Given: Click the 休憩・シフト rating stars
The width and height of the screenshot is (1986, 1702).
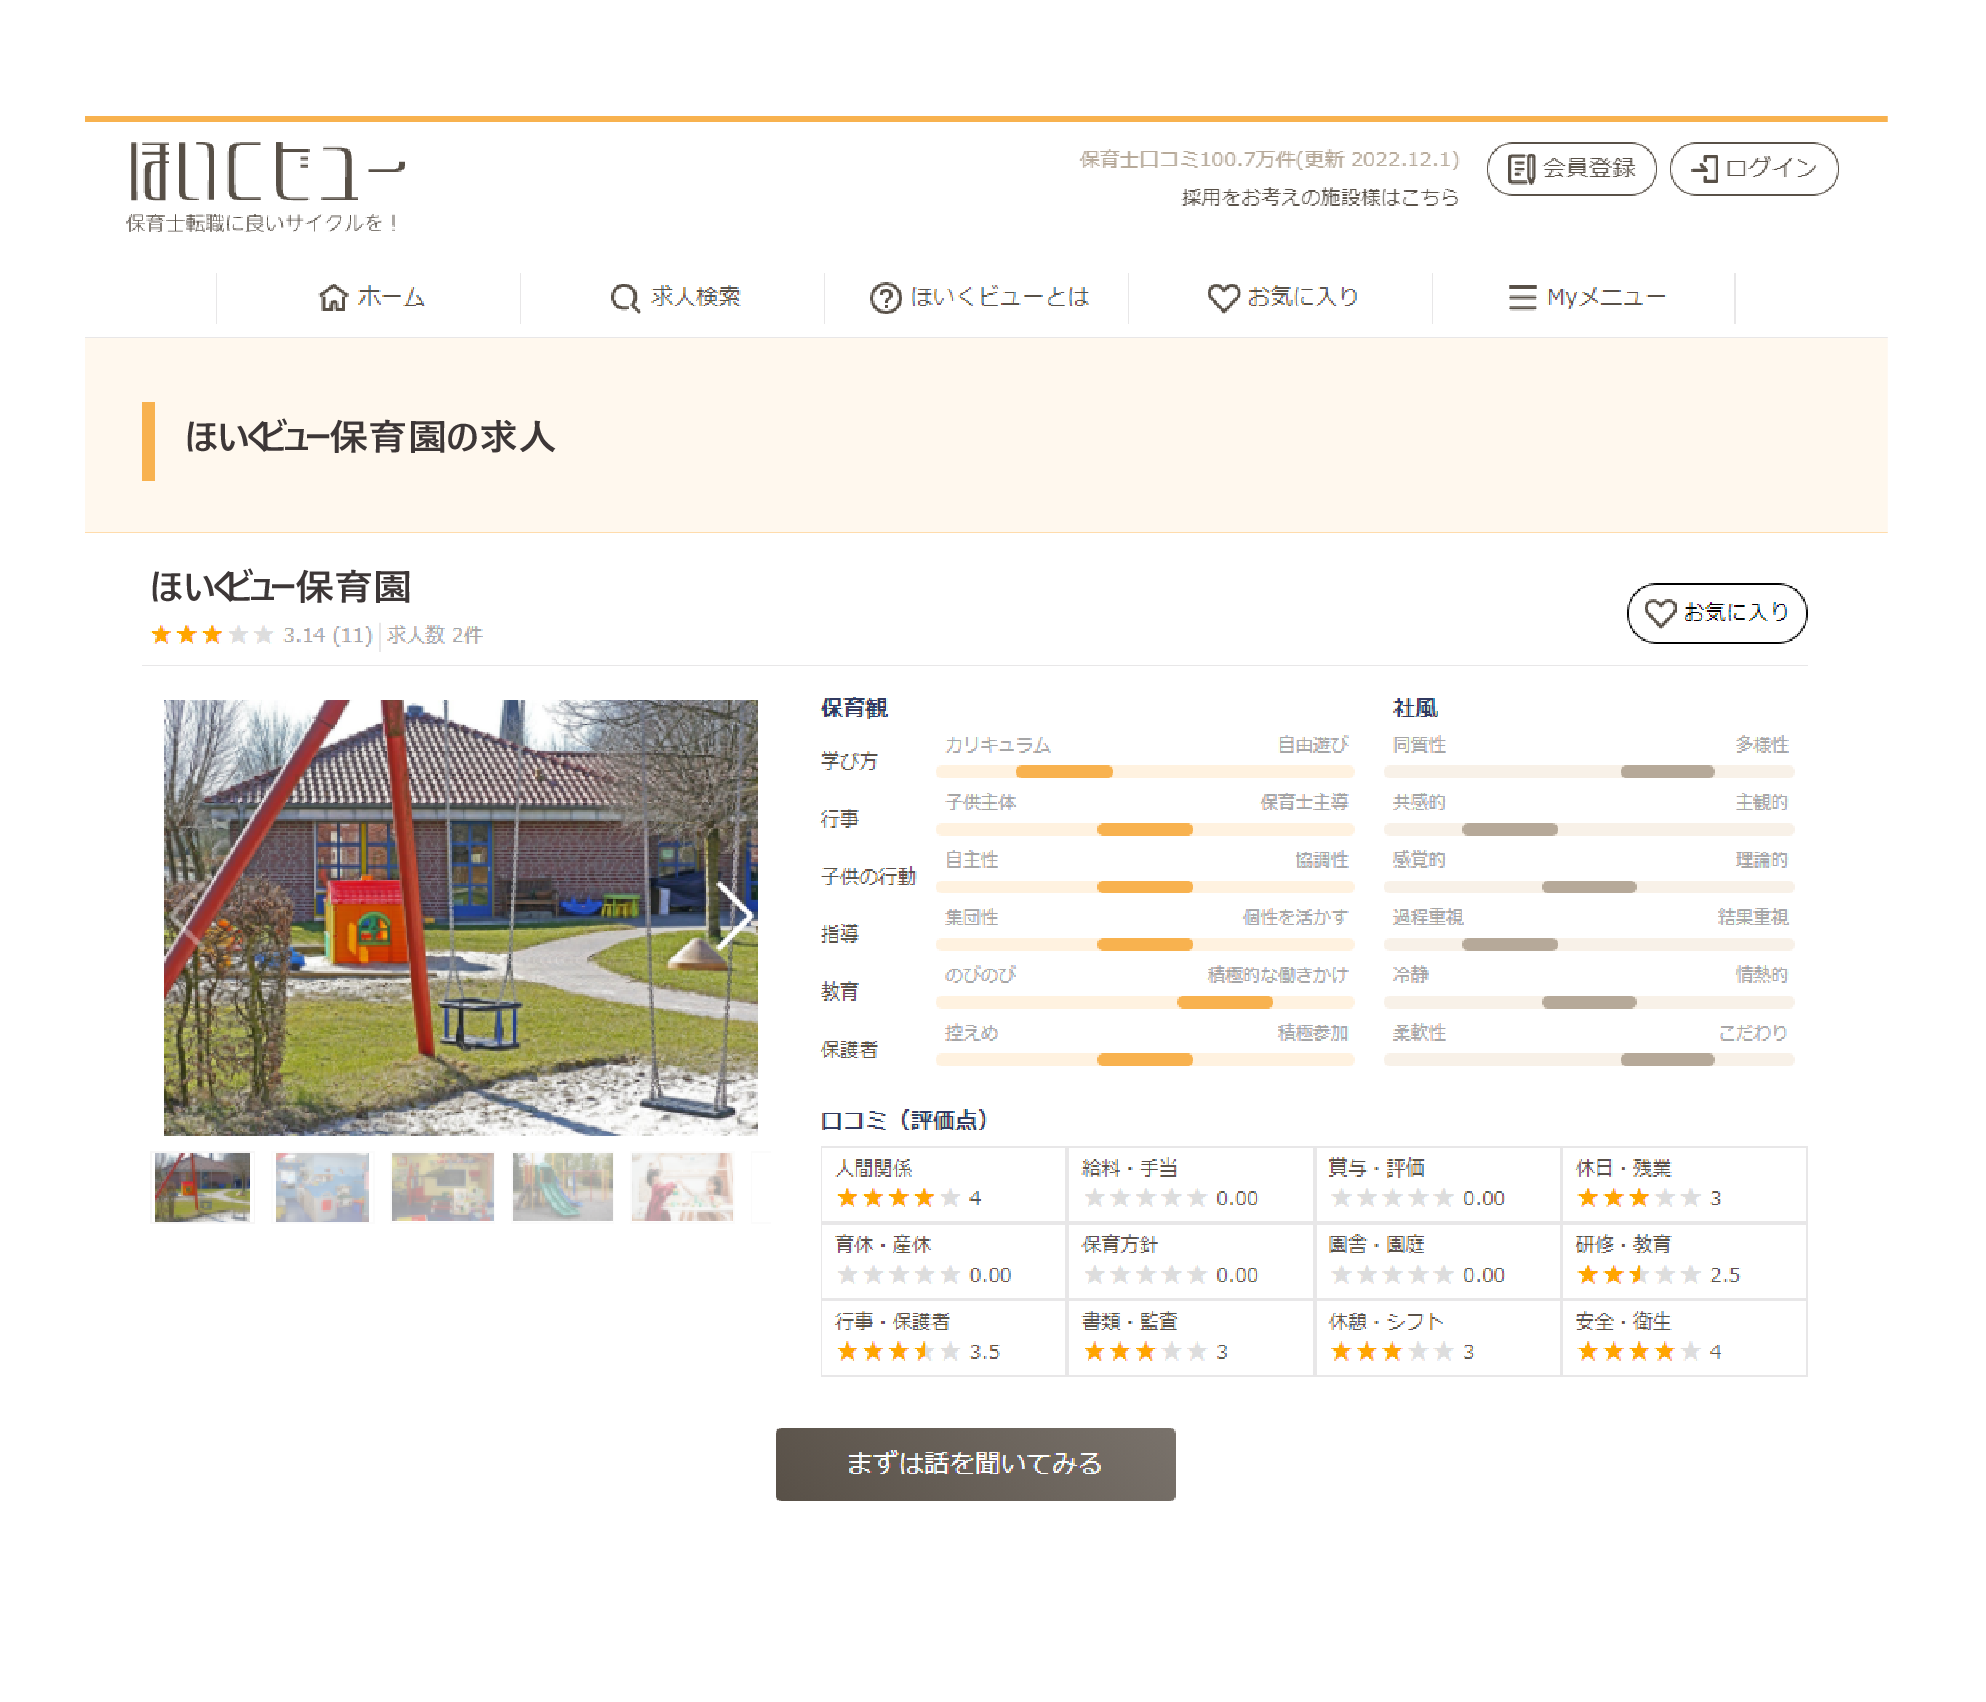Looking at the screenshot, I should (1392, 1352).
